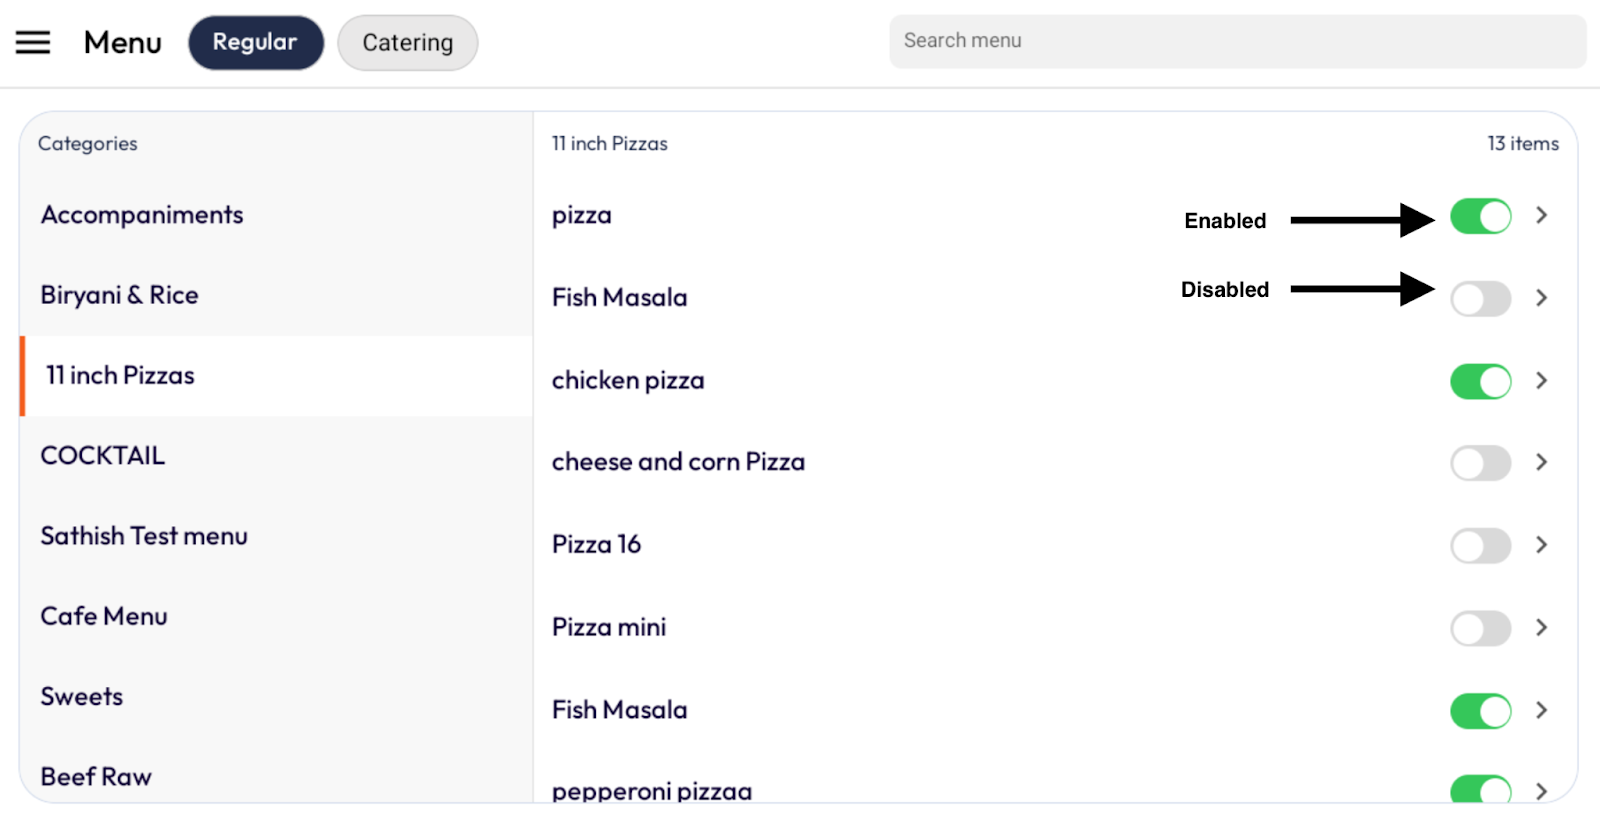Viewport: 1600px width, 823px height.
Task: Enable cheese and corn Pizza toggle
Action: click(x=1480, y=463)
